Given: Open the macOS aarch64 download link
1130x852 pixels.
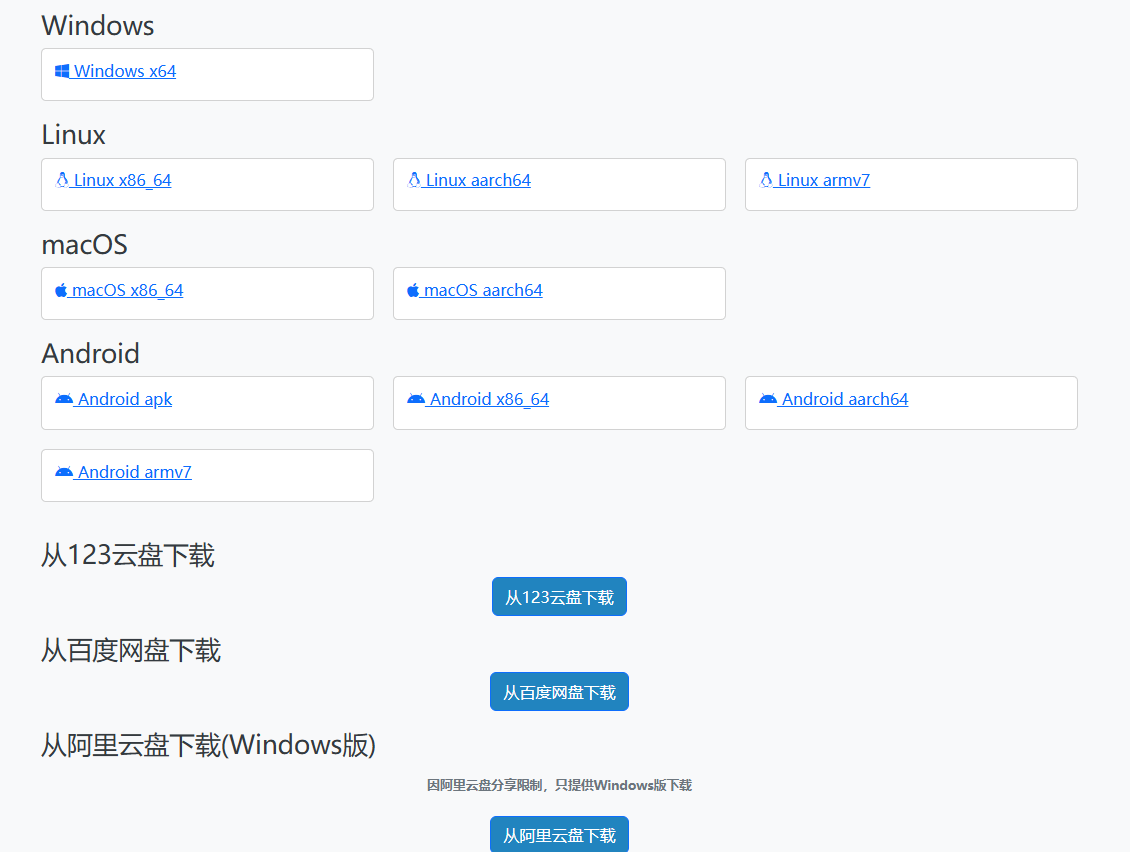Looking at the screenshot, I should click(483, 290).
